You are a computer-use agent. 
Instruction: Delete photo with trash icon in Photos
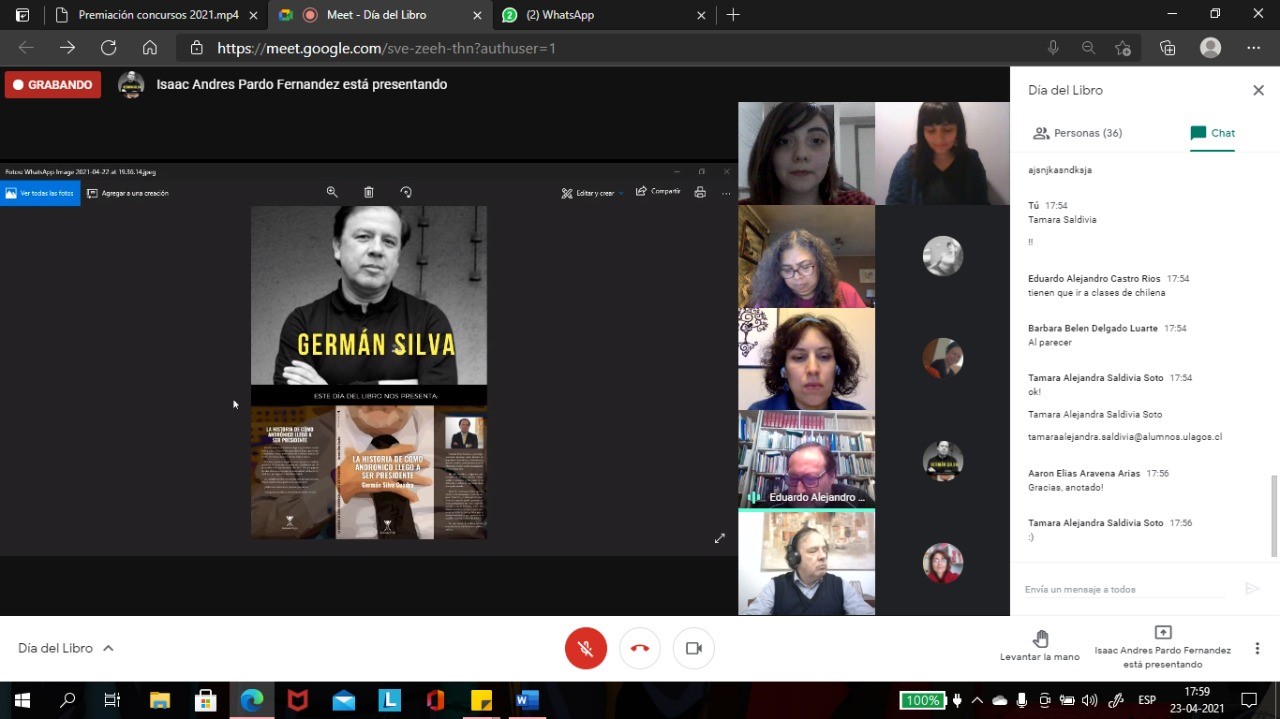click(368, 192)
